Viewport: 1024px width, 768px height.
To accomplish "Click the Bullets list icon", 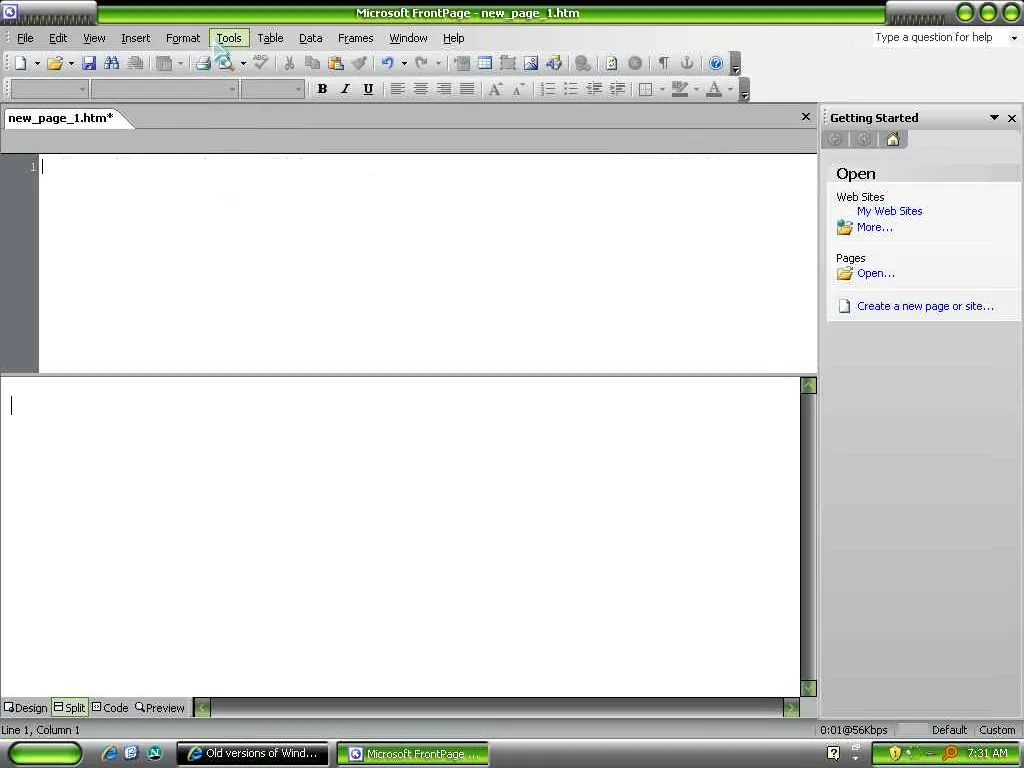I will tap(571, 89).
